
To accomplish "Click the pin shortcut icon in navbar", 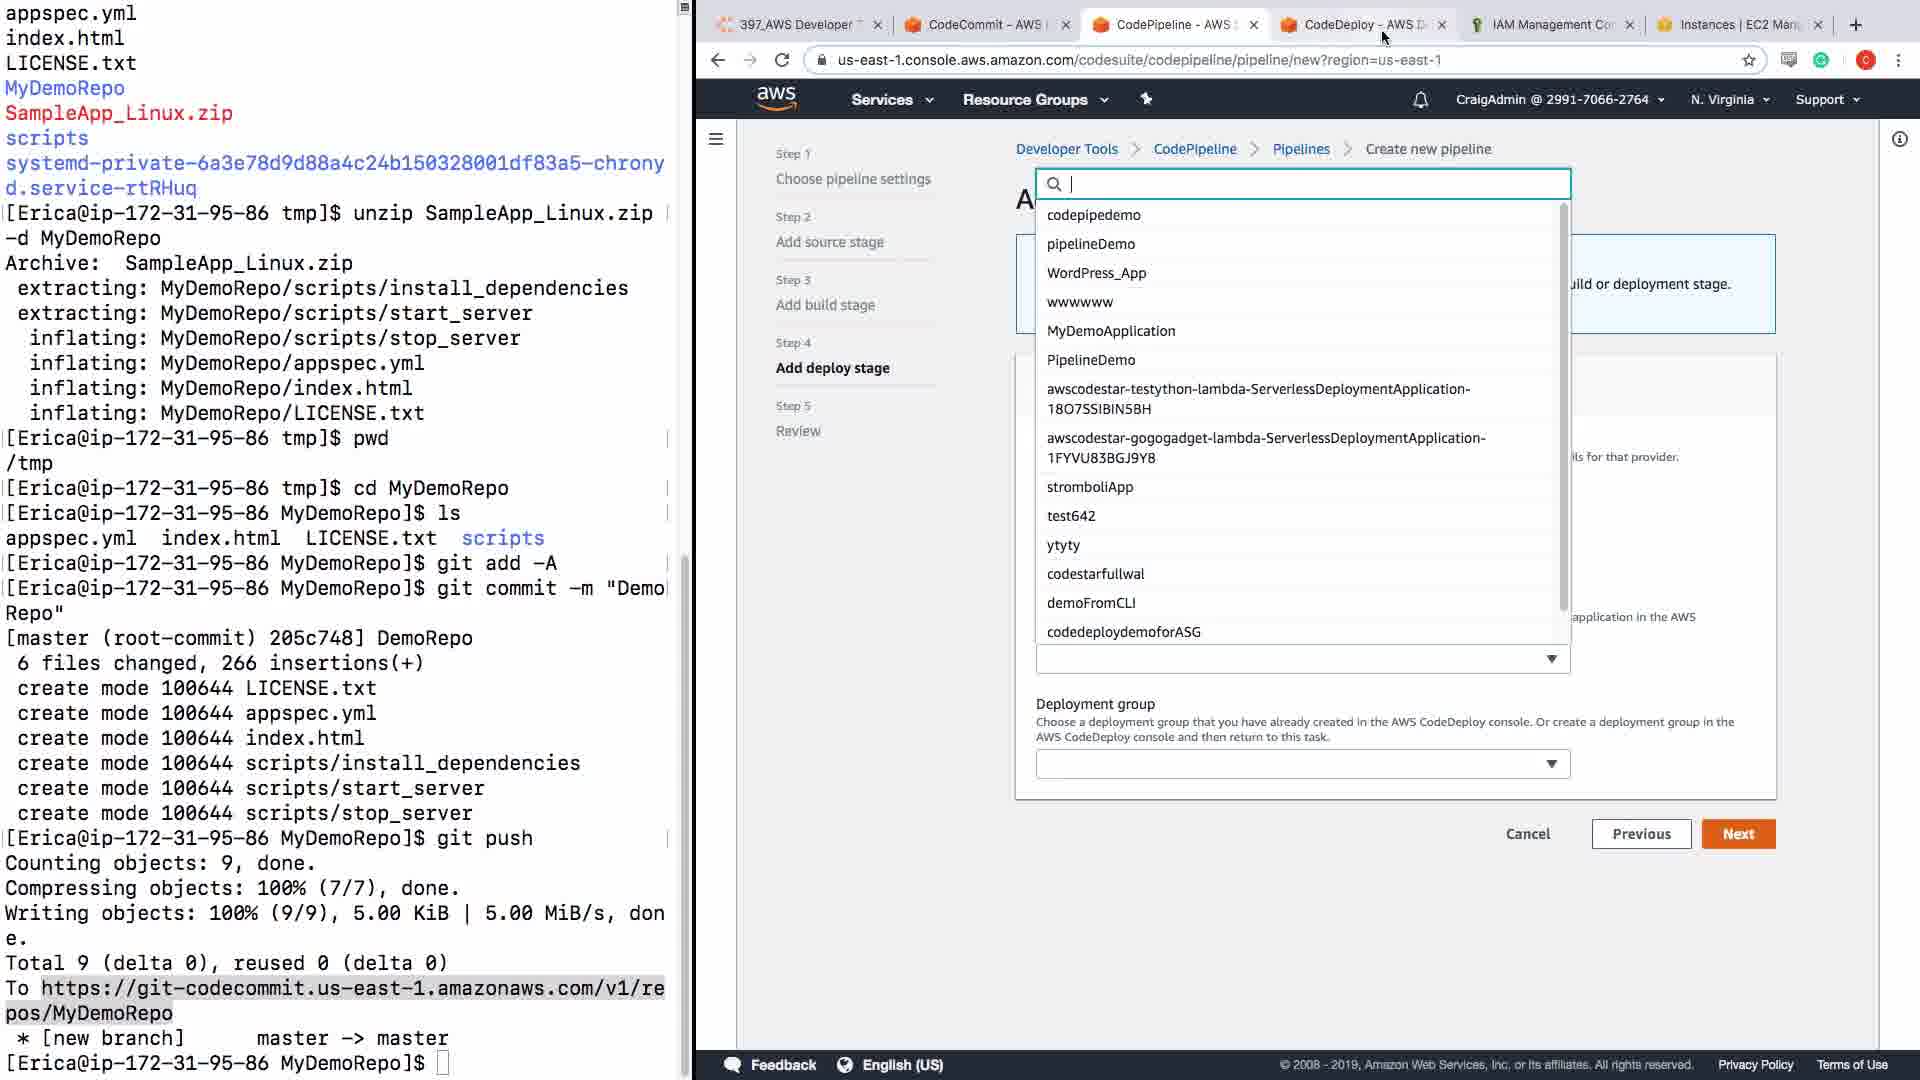I will coord(1146,99).
